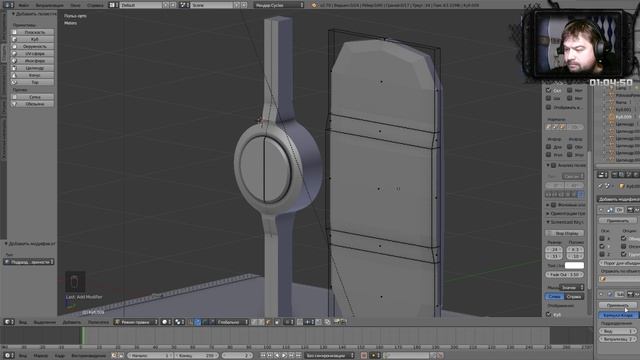
Task: Open the Режим правки mode dropdown
Action: pyautogui.click(x=136, y=322)
